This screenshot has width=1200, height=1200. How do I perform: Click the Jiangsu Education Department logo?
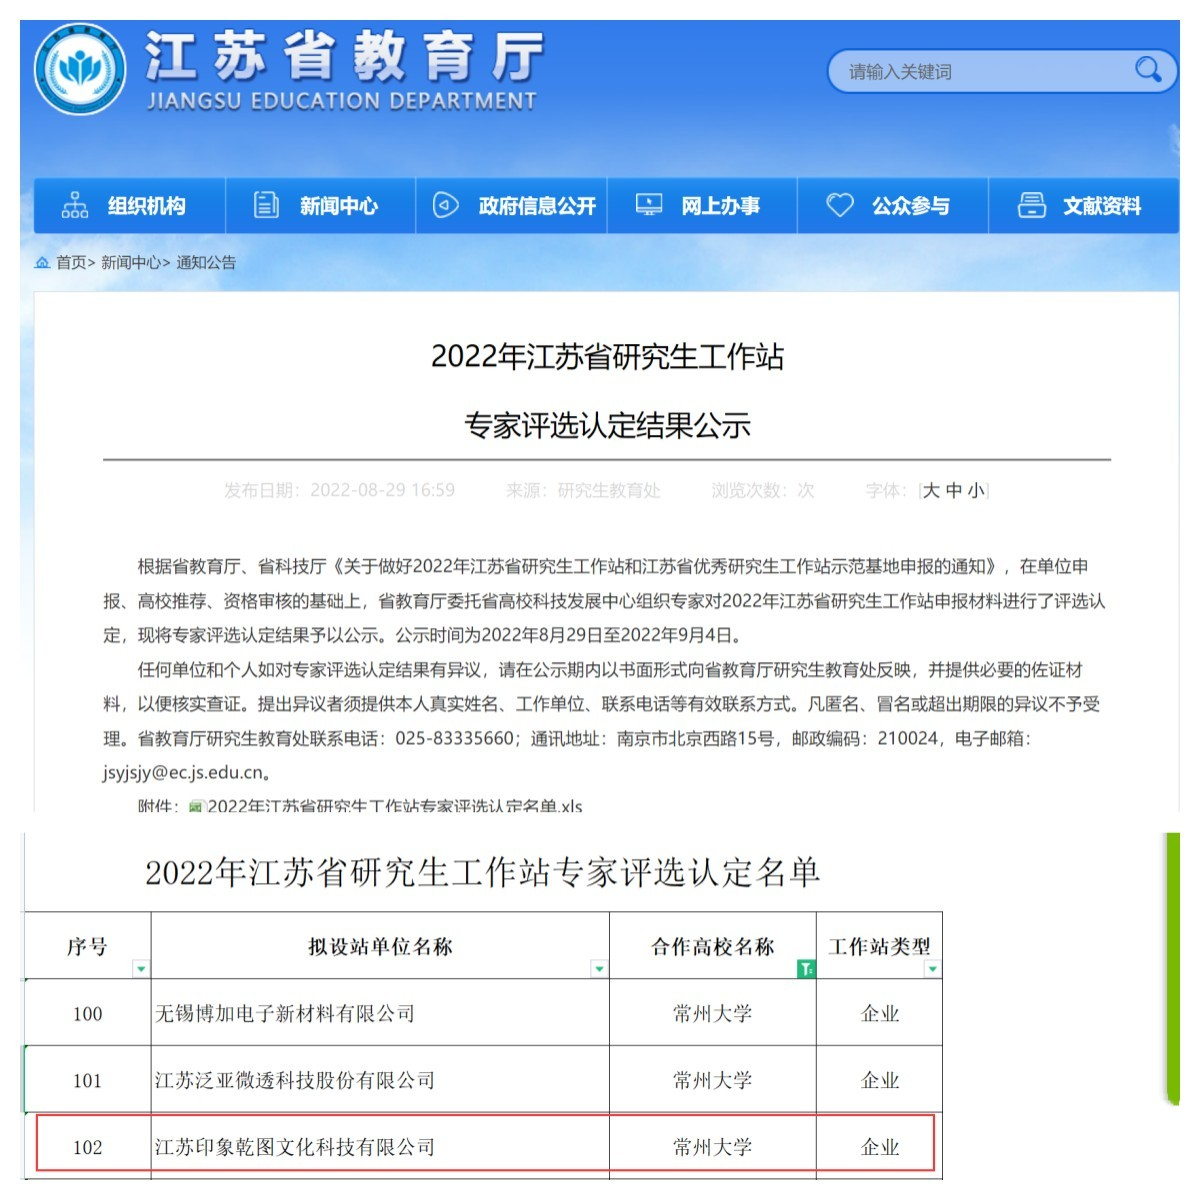click(80, 70)
